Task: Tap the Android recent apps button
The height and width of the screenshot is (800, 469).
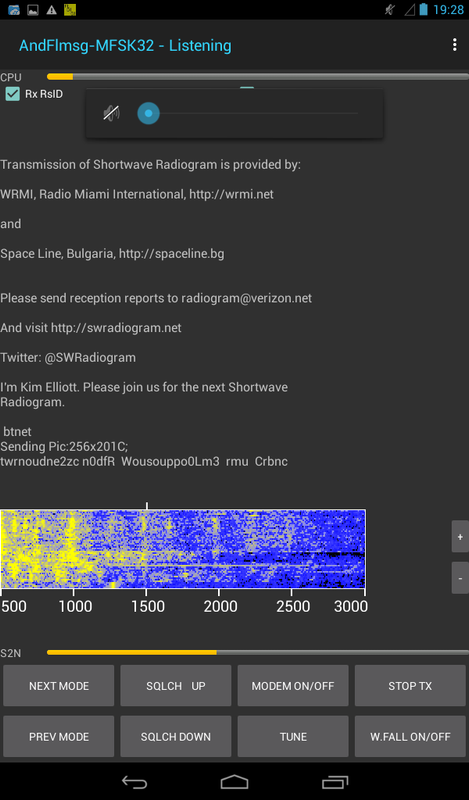Action: [x=335, y=782]
